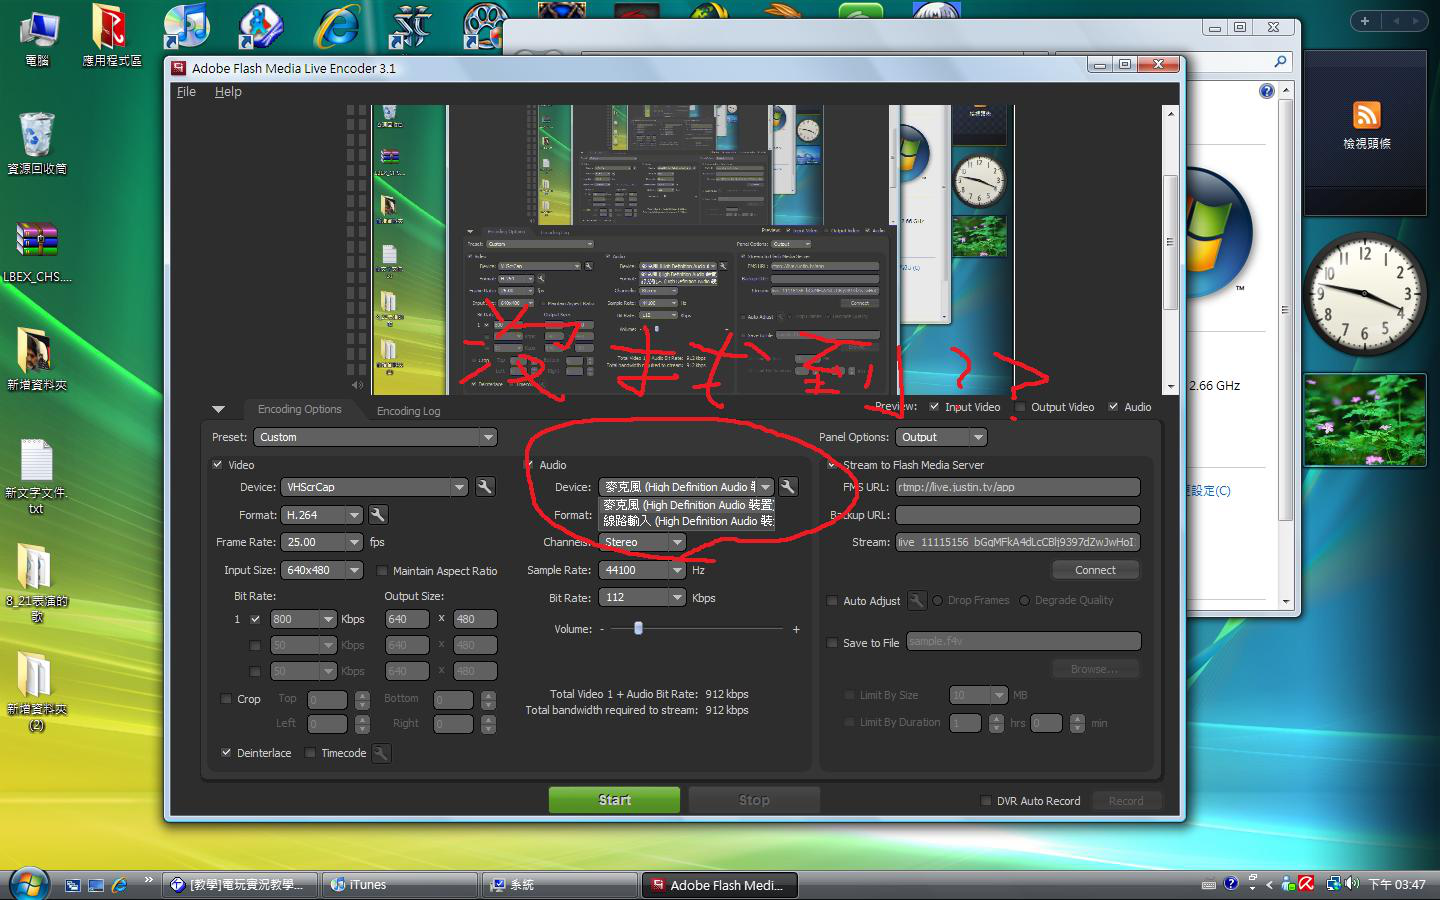Screen dimensions: 1440x900
Task: Enable DVR Auto Record checkbox
Action: (x=986, y=801)
